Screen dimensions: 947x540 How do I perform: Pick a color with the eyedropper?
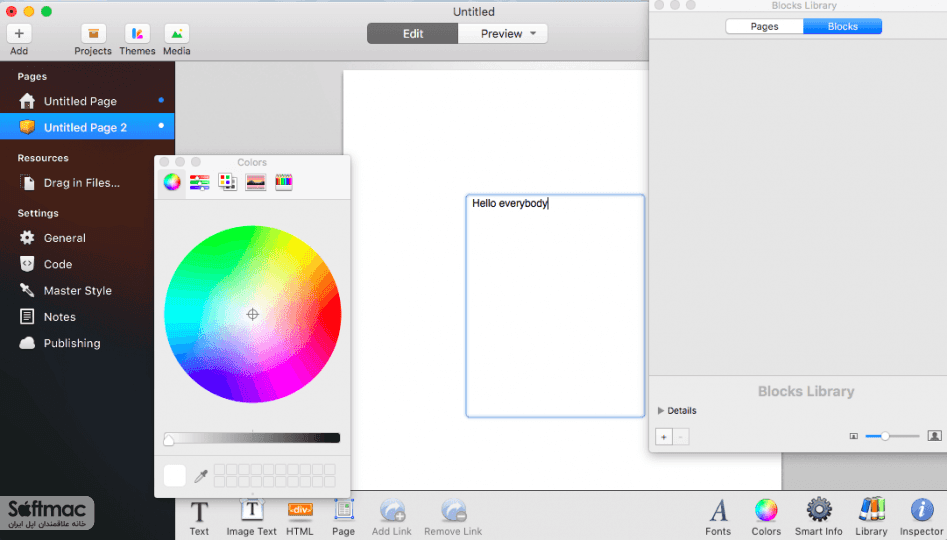tap(201, 476)
